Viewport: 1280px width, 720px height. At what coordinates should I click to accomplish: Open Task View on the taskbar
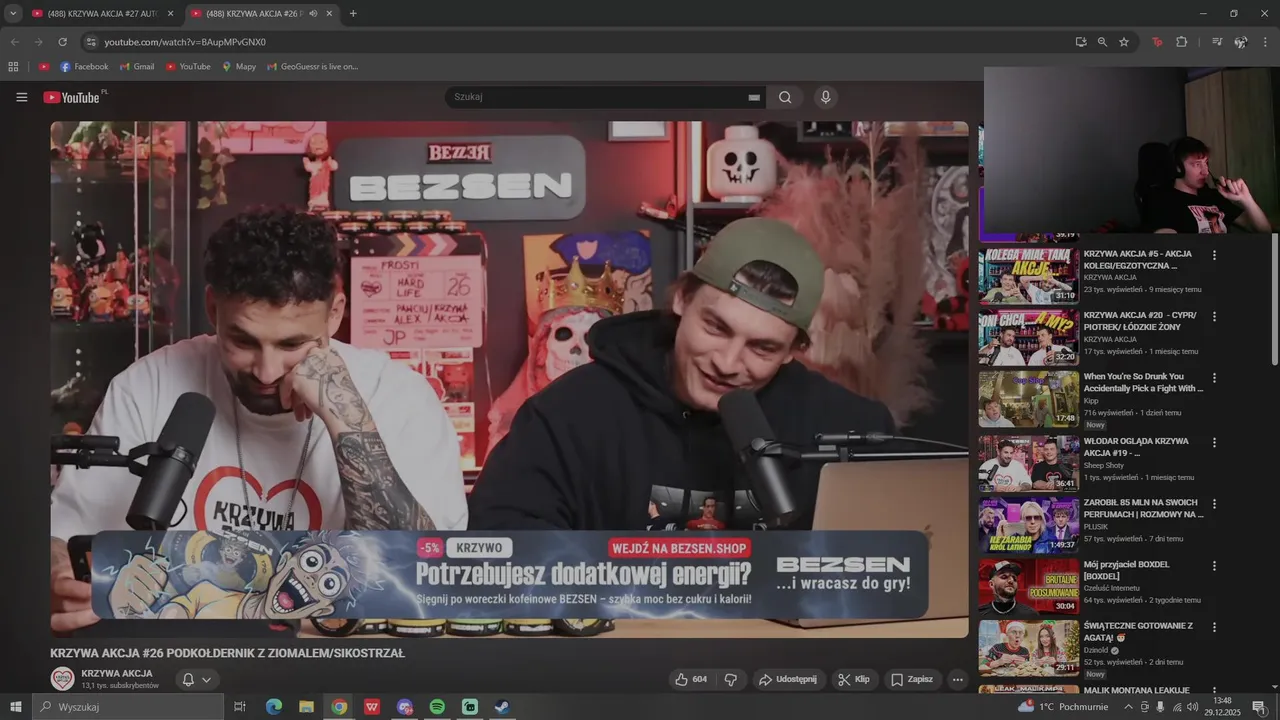click(x=240, y=707)
